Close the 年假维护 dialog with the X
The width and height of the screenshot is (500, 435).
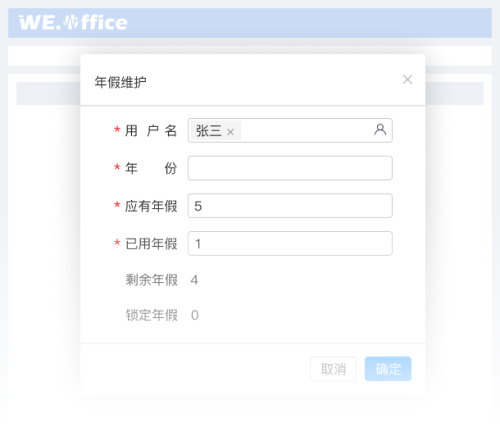(x=407, y=80)
